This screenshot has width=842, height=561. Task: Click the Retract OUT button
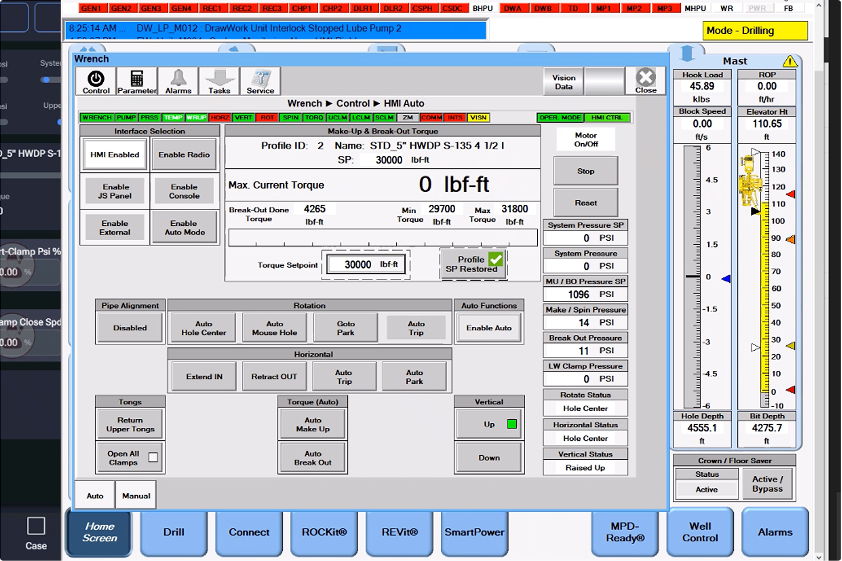274,376
